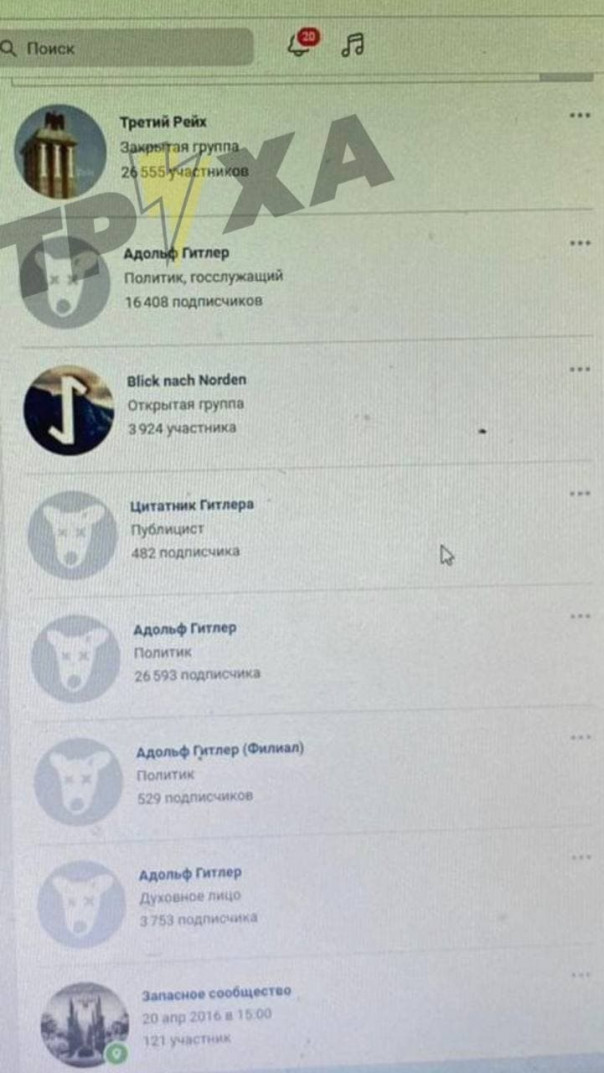This screenshot has height=1073, width=604.
Task: Open three-dot menu for Blick nach Norden
Action: point(579,370)
